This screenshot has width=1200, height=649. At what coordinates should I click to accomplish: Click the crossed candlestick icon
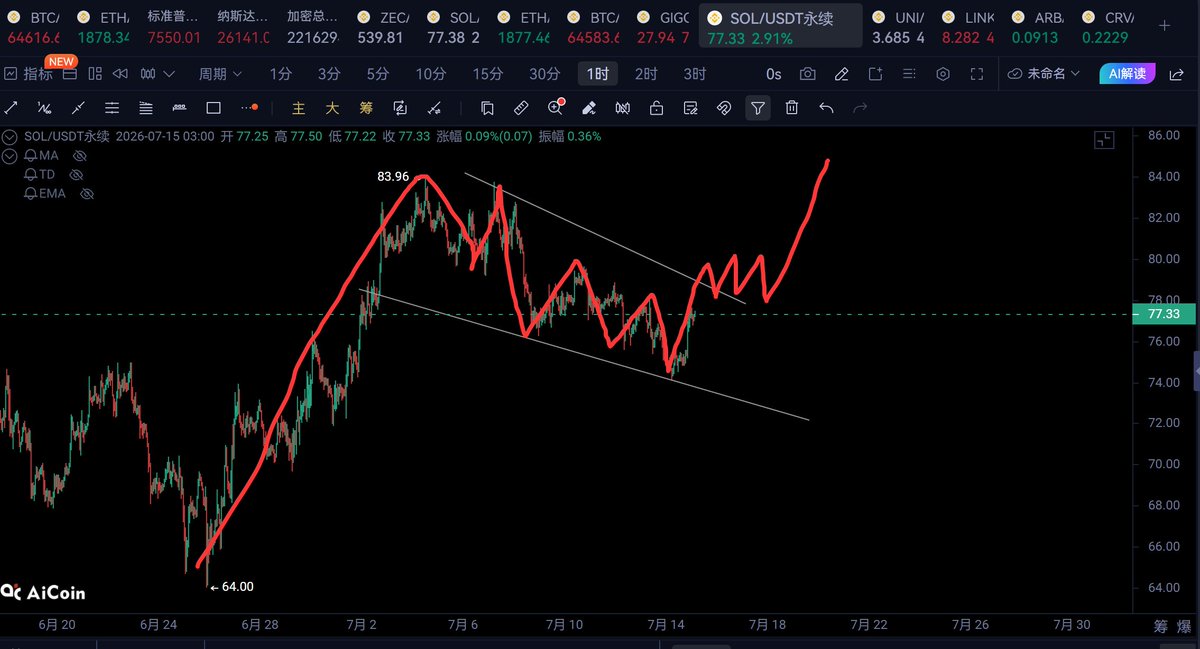[x=622, y=108]
